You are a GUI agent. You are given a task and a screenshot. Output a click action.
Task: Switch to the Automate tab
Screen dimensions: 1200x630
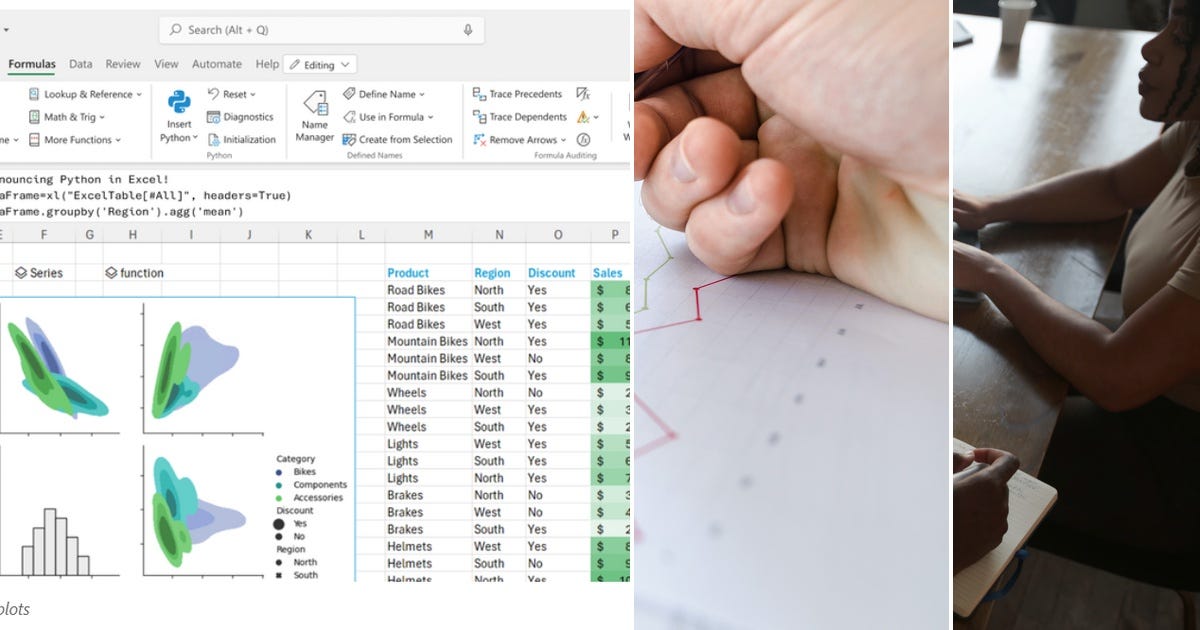pyautogui.click(x=216, y=63)
